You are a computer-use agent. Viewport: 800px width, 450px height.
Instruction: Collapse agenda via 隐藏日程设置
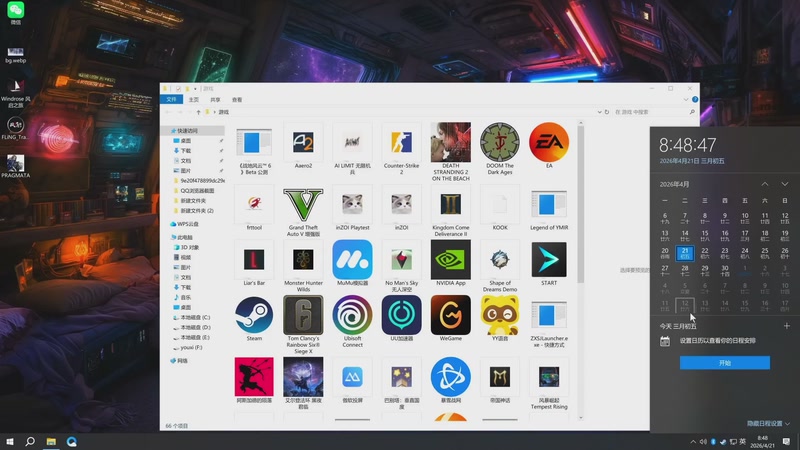768,423
